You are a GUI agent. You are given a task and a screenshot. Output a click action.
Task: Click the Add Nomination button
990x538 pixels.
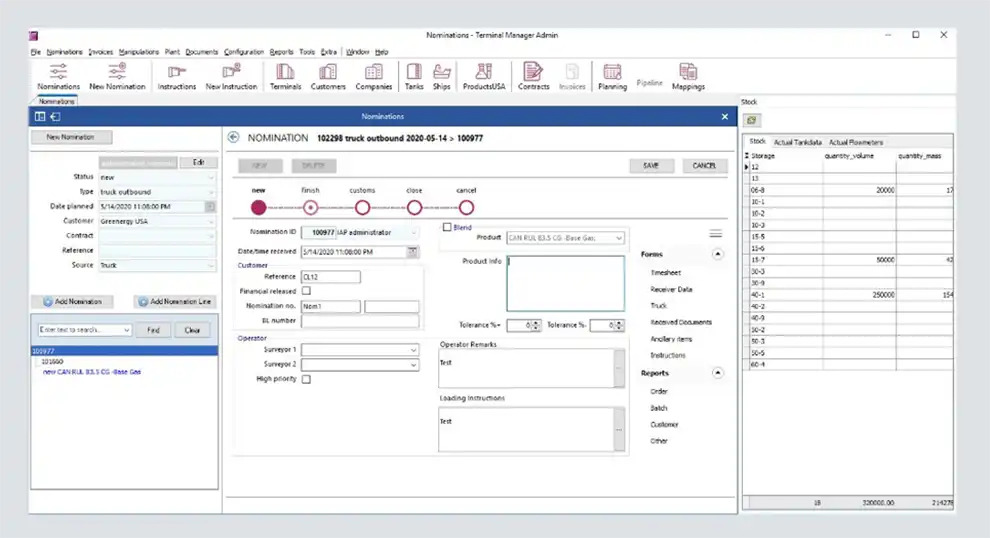(72, 302)
